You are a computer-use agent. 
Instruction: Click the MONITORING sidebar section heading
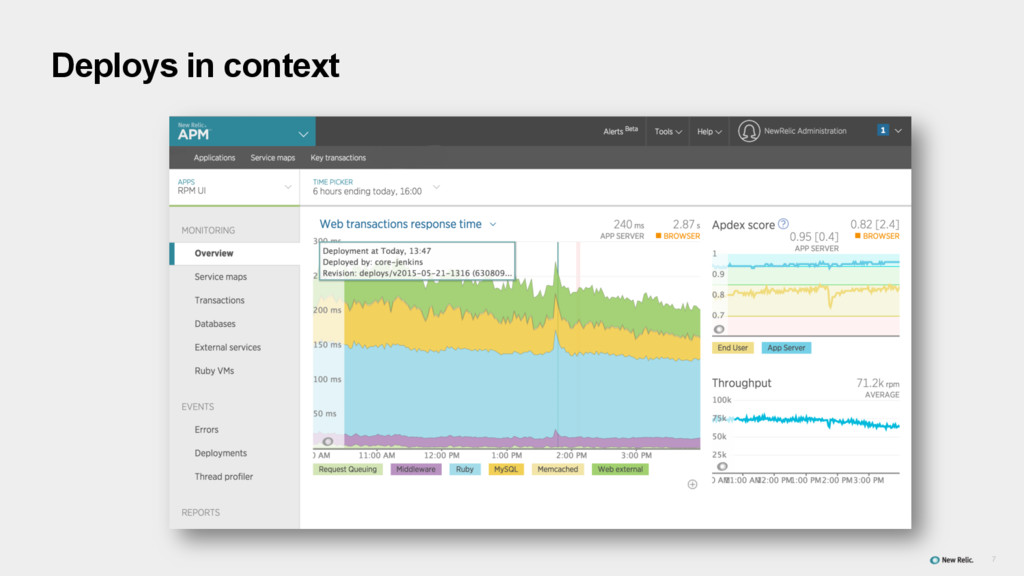[208, 231]
